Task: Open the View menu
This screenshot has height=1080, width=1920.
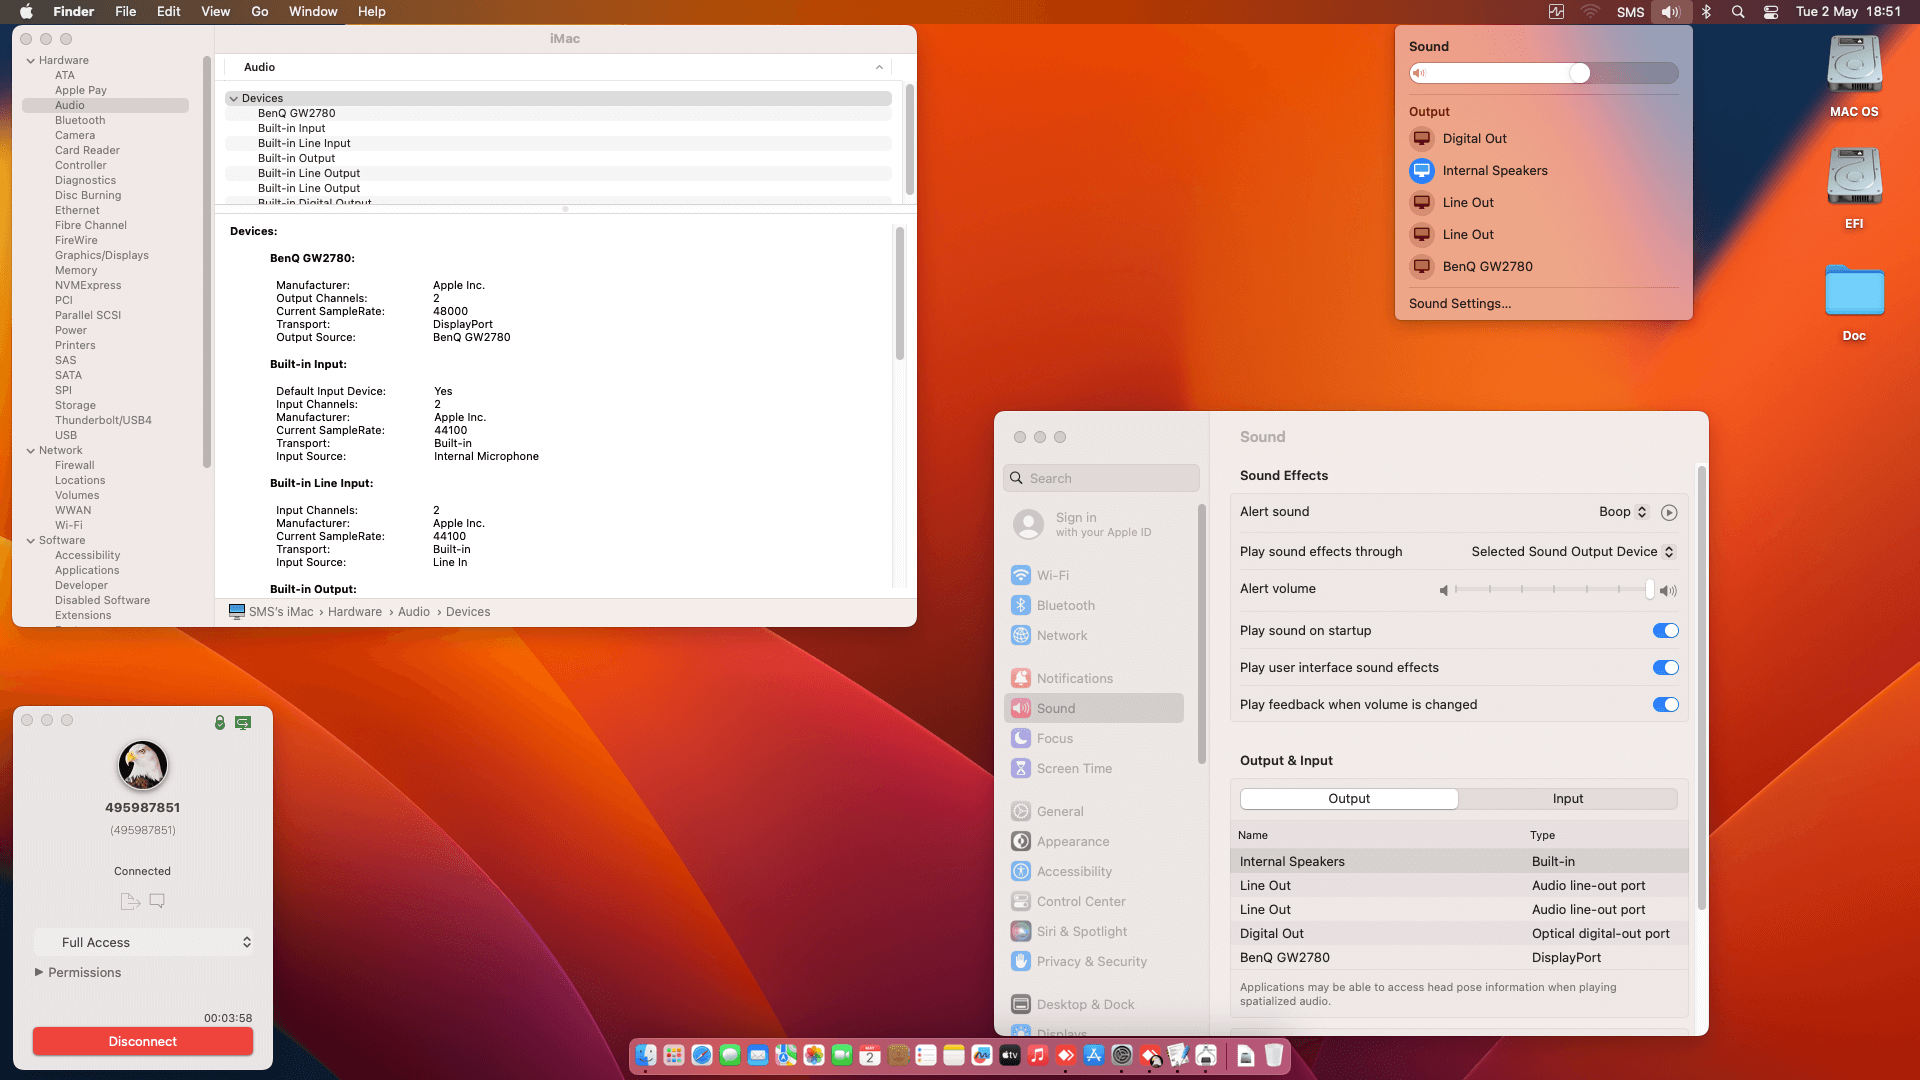Action: [216, 12]
